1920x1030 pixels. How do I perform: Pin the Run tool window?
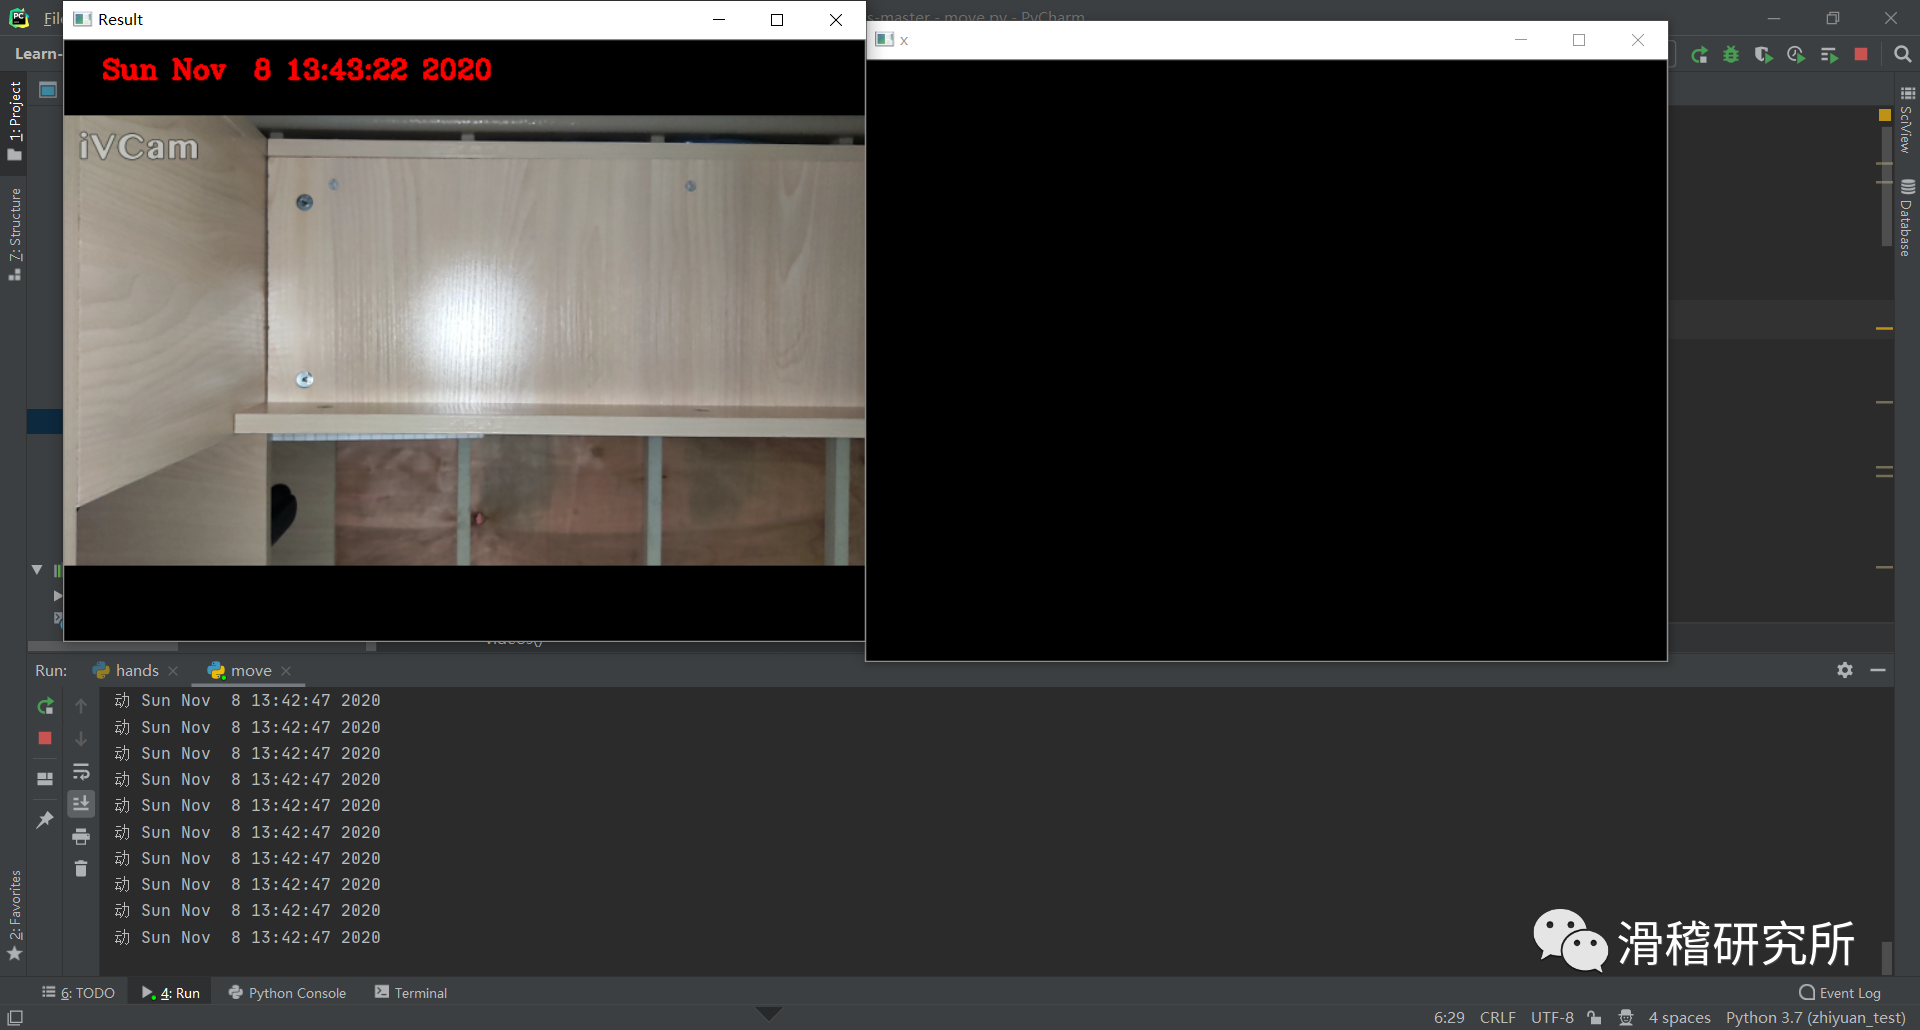click(44, 820)
